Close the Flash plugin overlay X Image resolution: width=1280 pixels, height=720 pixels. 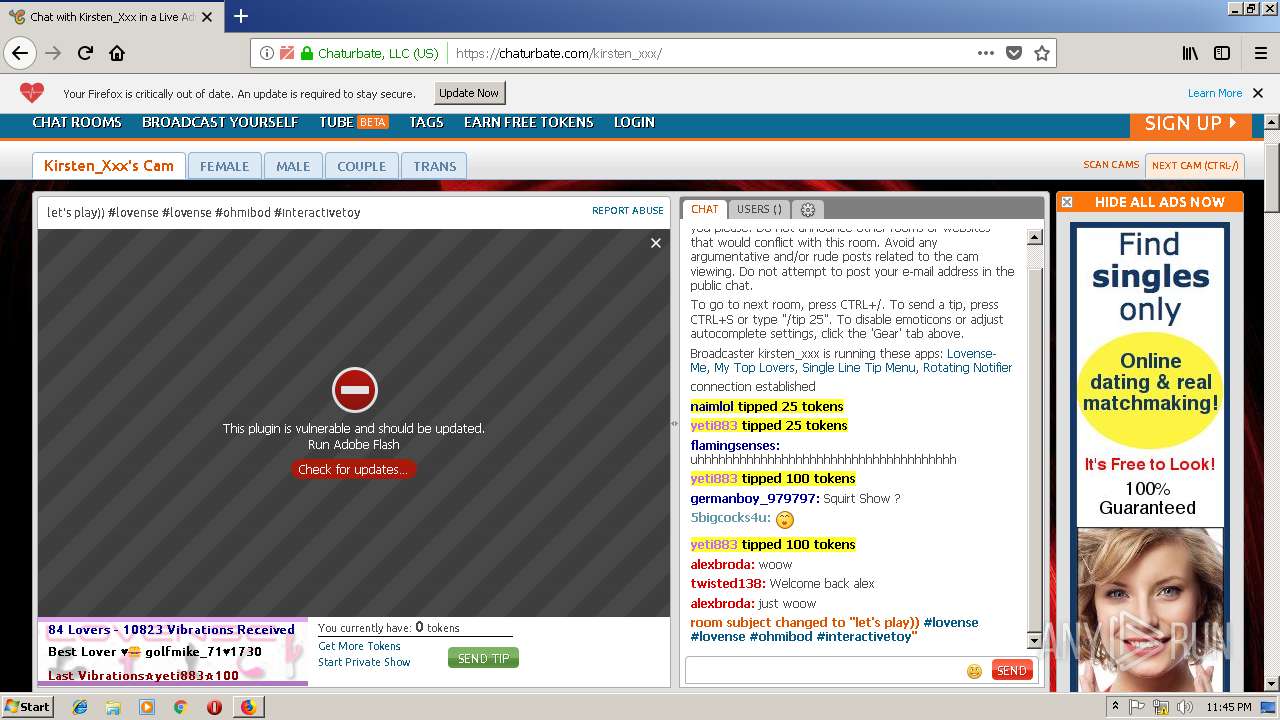point(656,243)
